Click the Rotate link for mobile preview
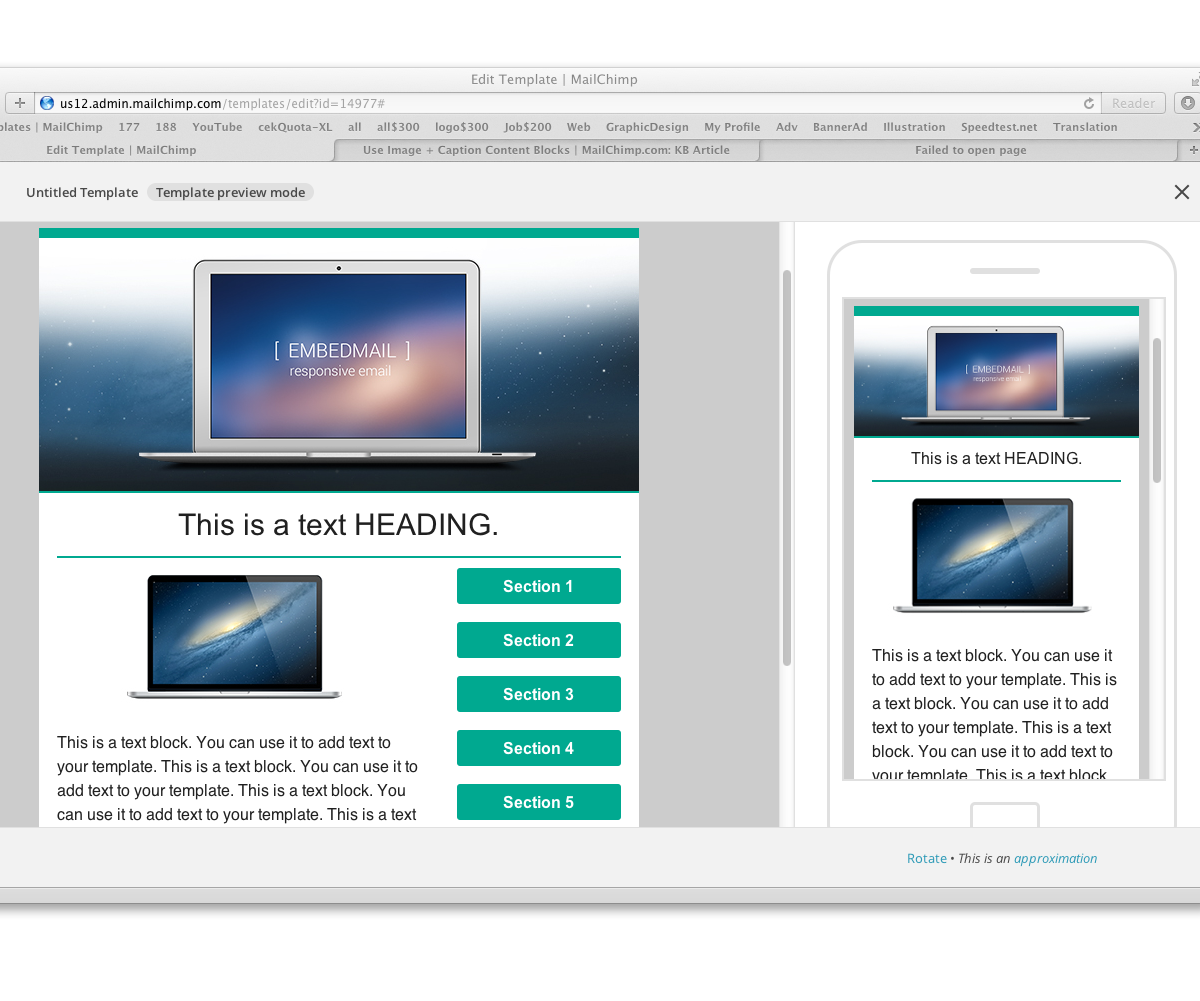This screenshot has height=1001, width=1200. pos(926,858)
